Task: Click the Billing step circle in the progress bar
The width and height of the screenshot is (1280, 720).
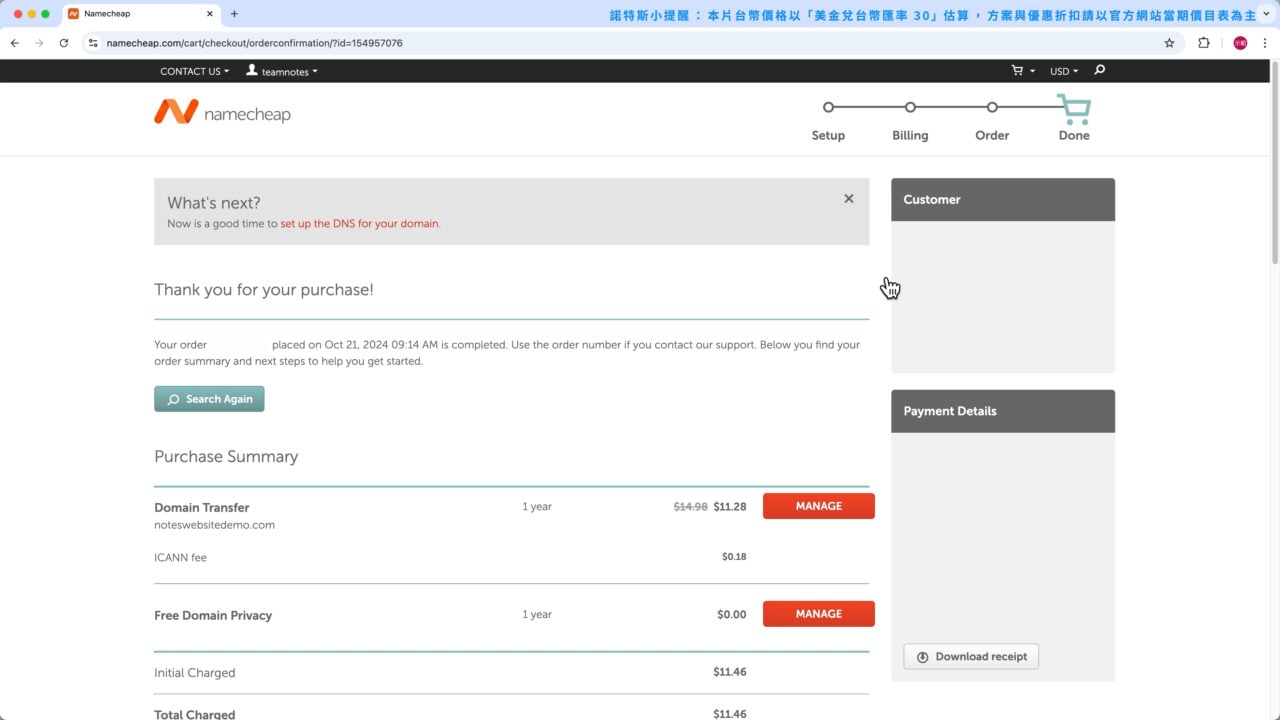Action: click(910, 107)
